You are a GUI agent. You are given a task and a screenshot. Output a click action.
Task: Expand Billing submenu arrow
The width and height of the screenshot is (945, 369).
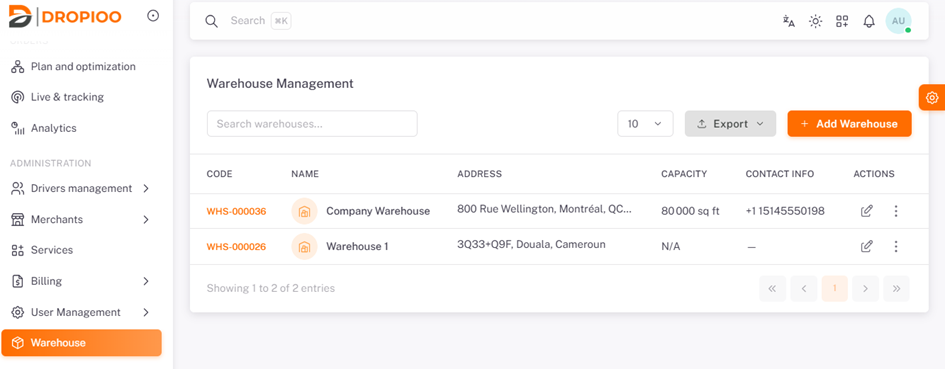pyautogui.click(x=146, y=281)
